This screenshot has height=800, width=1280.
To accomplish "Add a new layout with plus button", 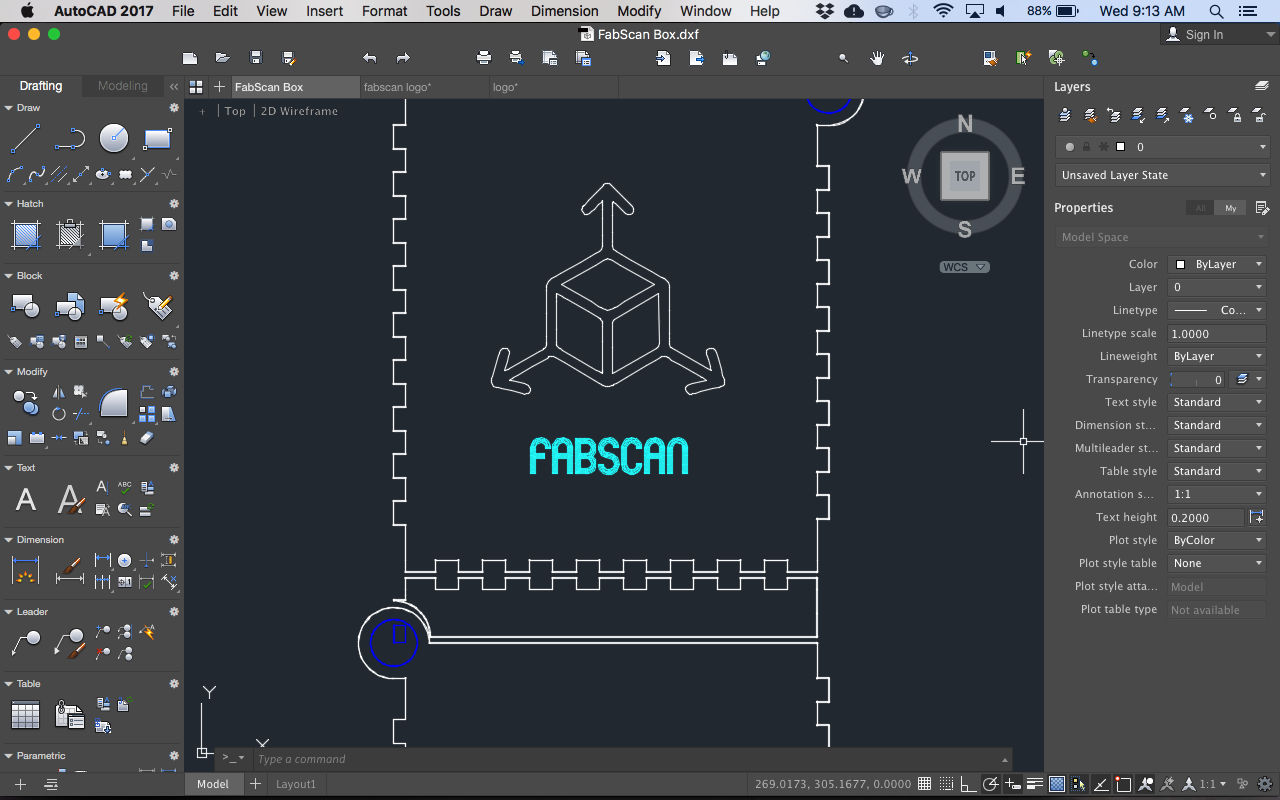I will pyautogui.click(x=254, y=784).
